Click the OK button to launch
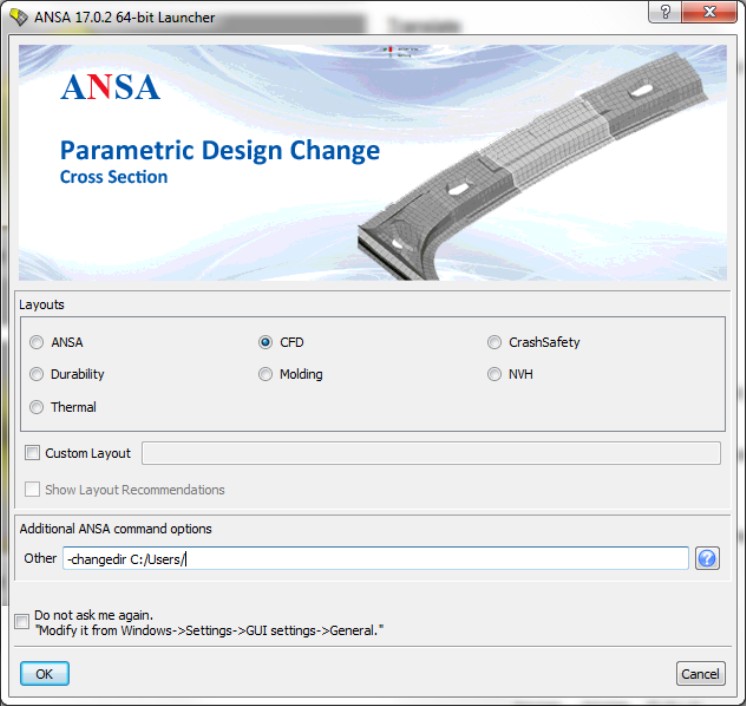 point(45,674)
